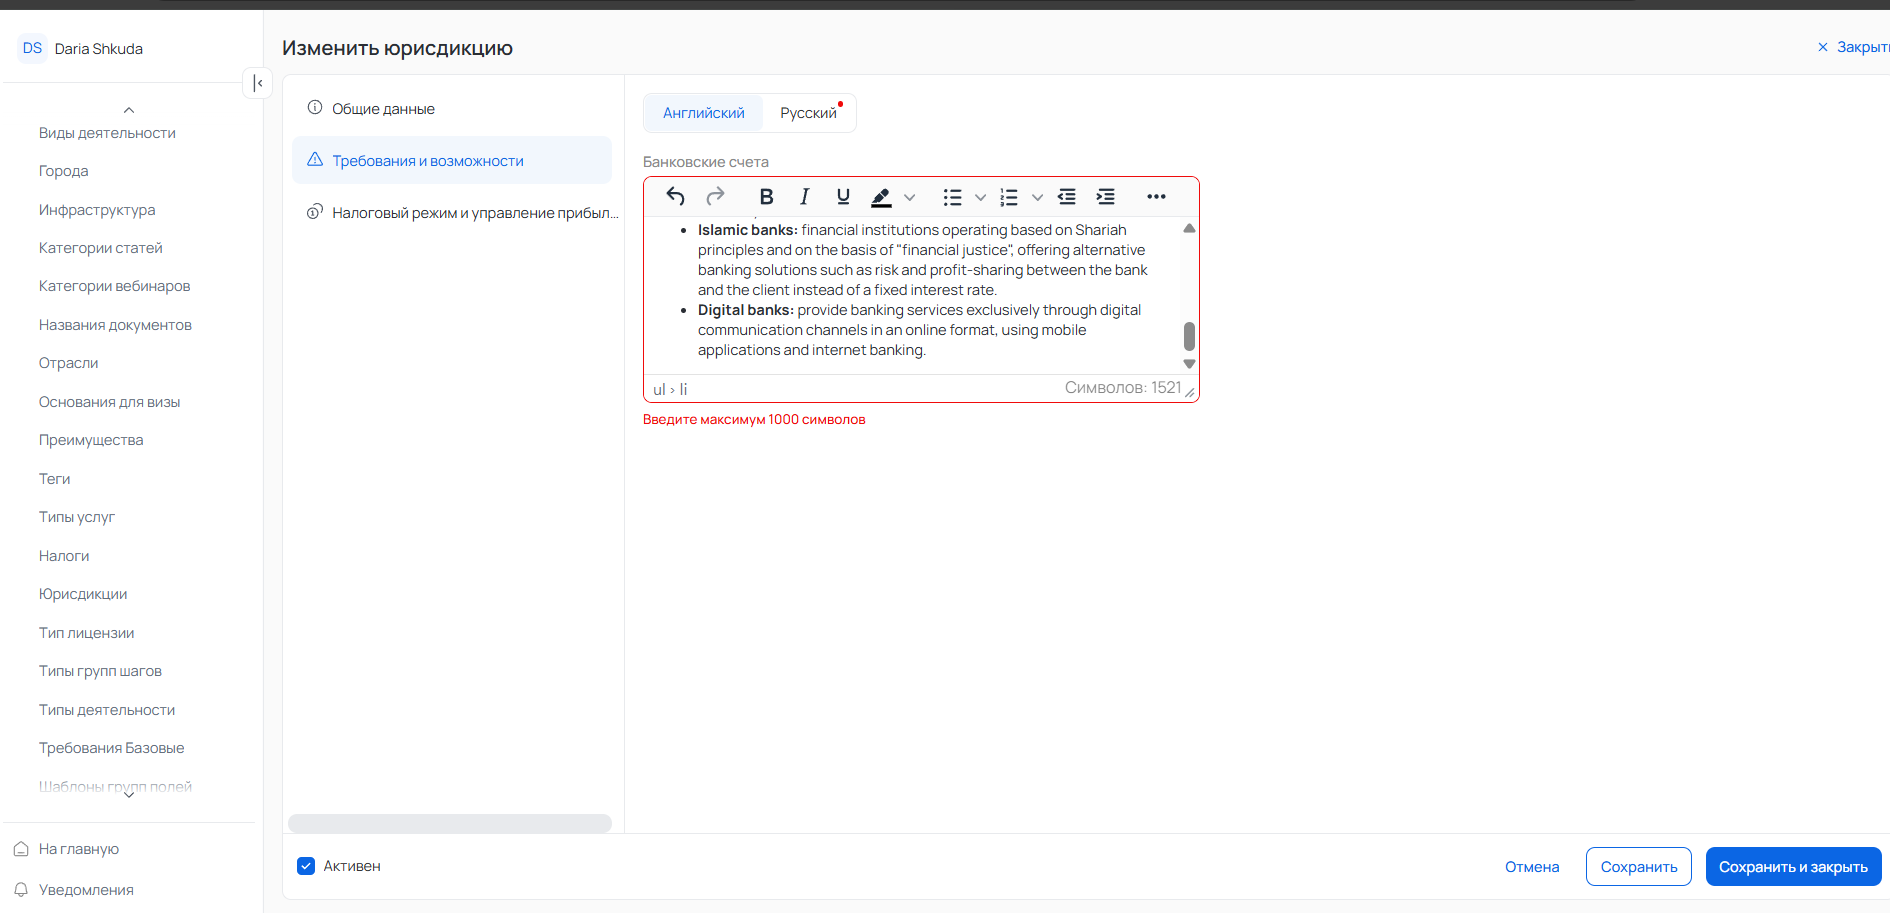Image resolution: width=1890 pixels, height=913 pixels.
Task: Click the editor vertical scrollbar thumb
Action: pos(1189,336)
